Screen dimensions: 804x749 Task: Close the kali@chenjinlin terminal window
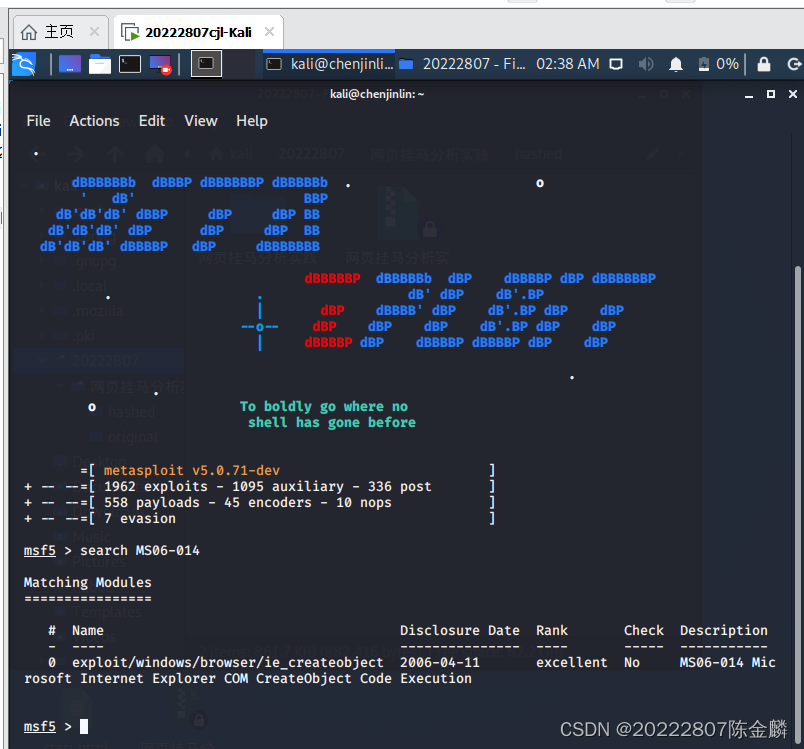click(793, 94)
